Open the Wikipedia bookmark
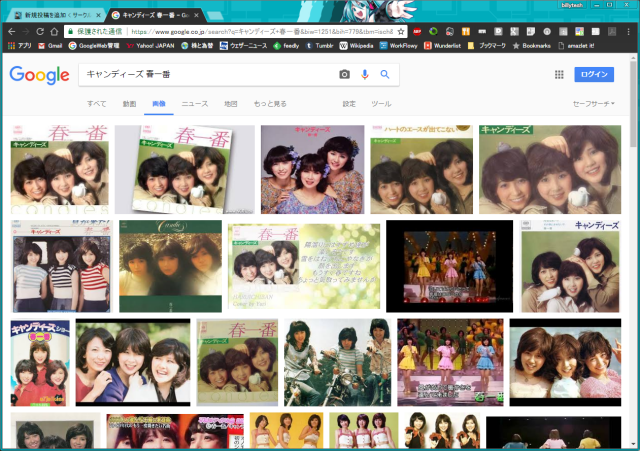Viewport: 640px width, 451px height. click(x=356, y=46)
